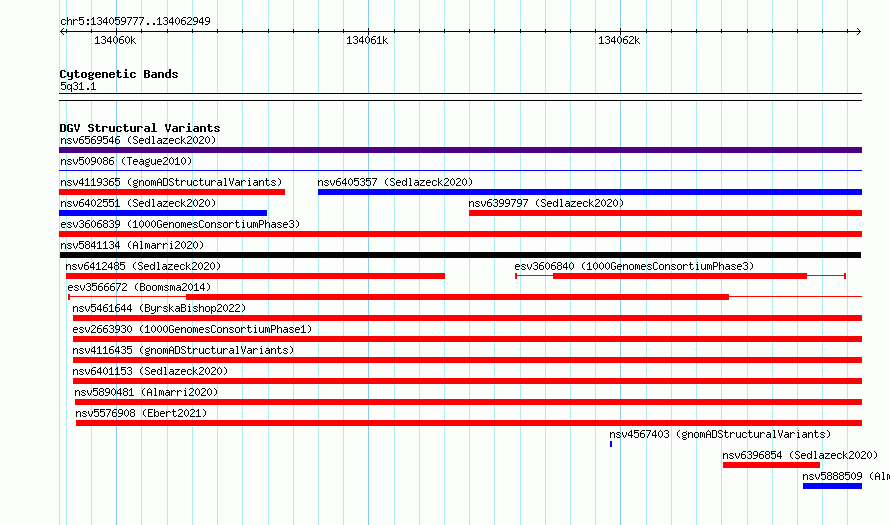
Task: Open the nsv6399797 (Sedlazeck2020) label
Action: pos(546,203)
